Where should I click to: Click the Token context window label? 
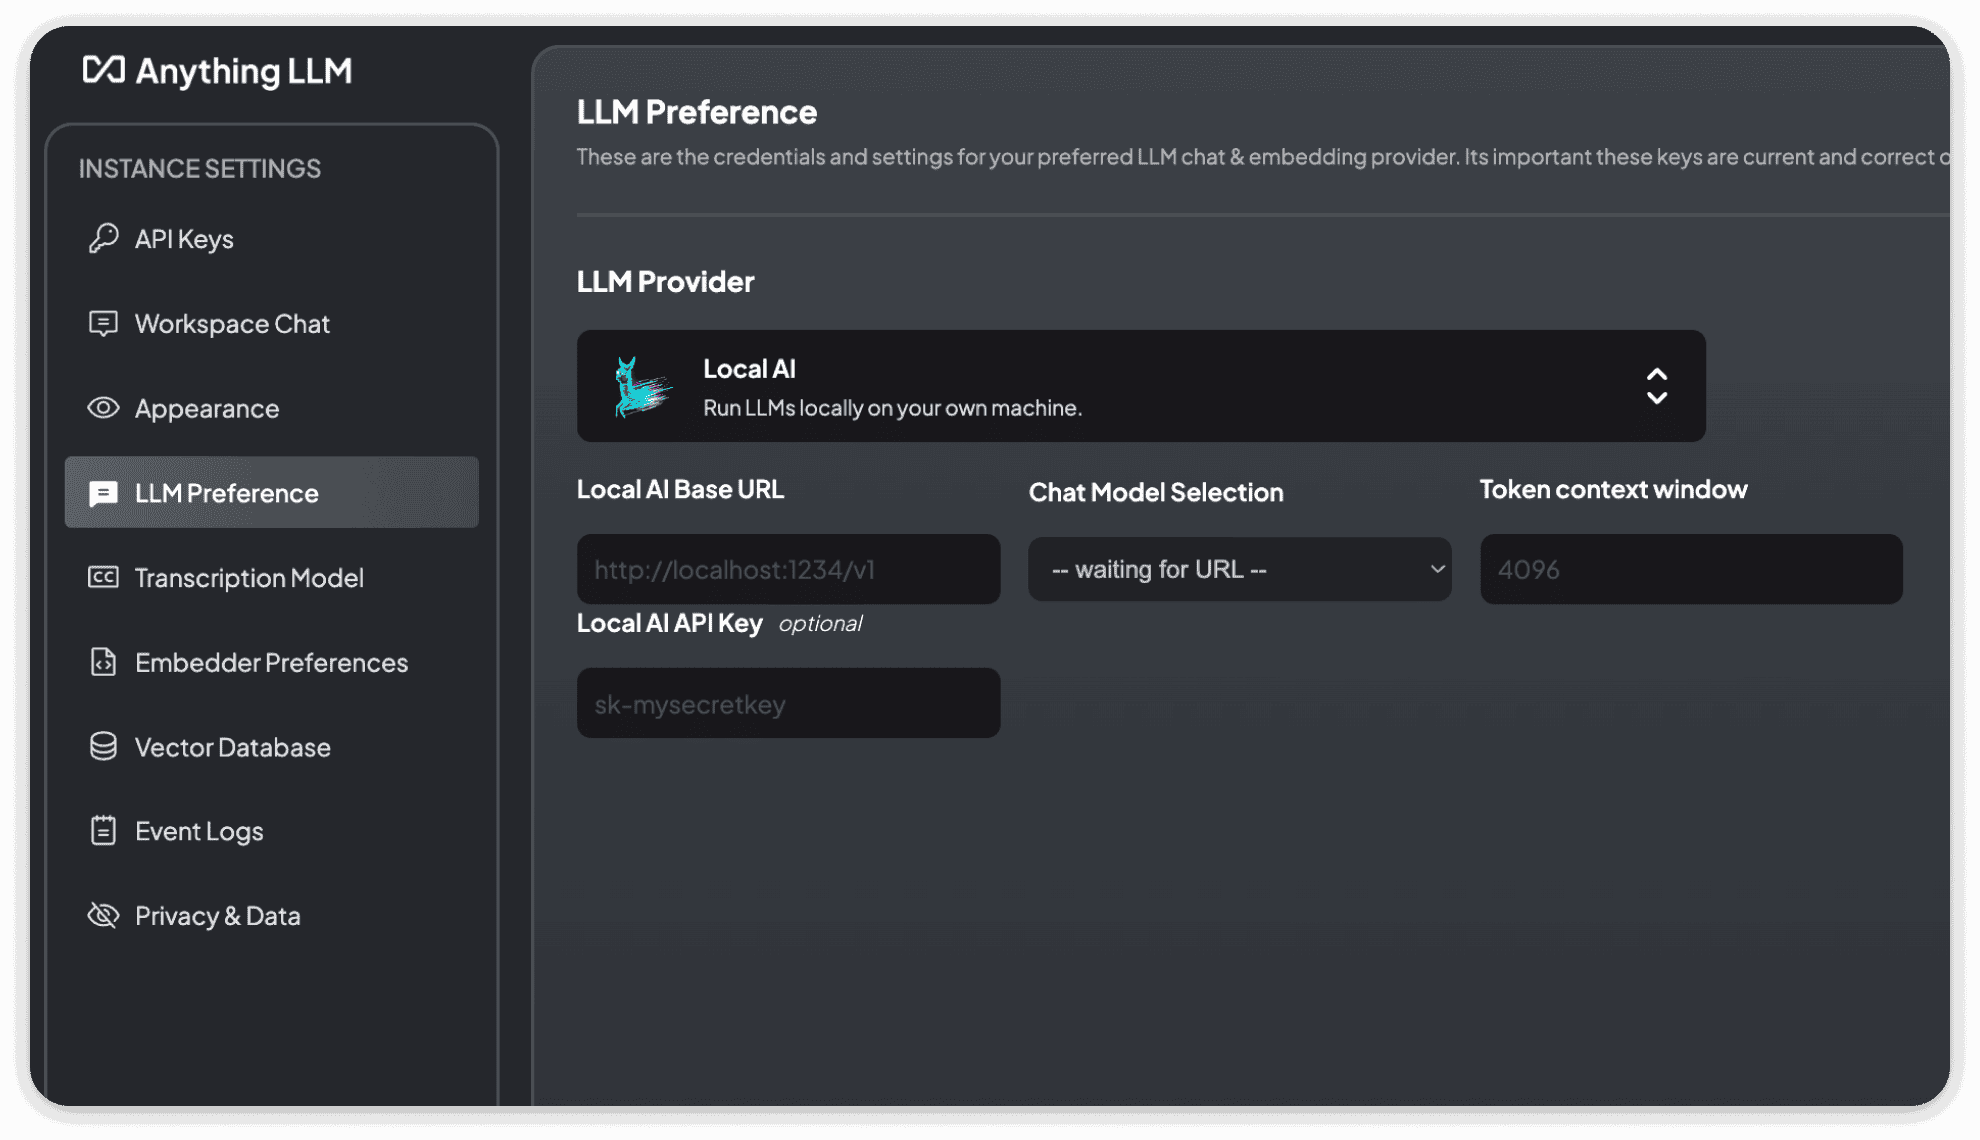1613,489
